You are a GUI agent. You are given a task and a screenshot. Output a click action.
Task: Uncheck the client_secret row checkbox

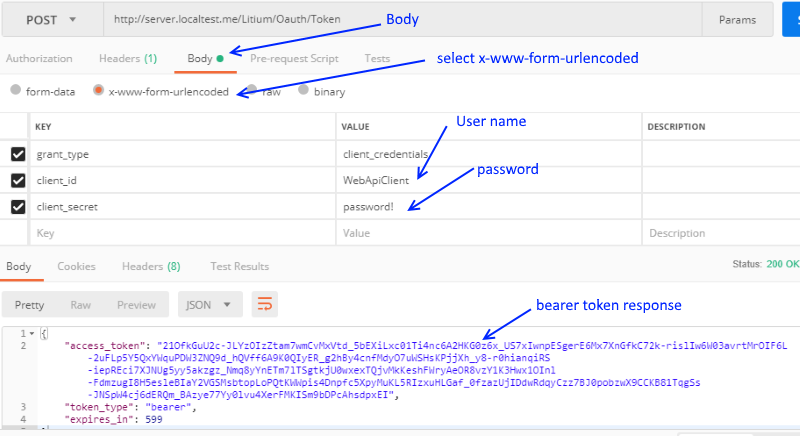click(18, 207)
